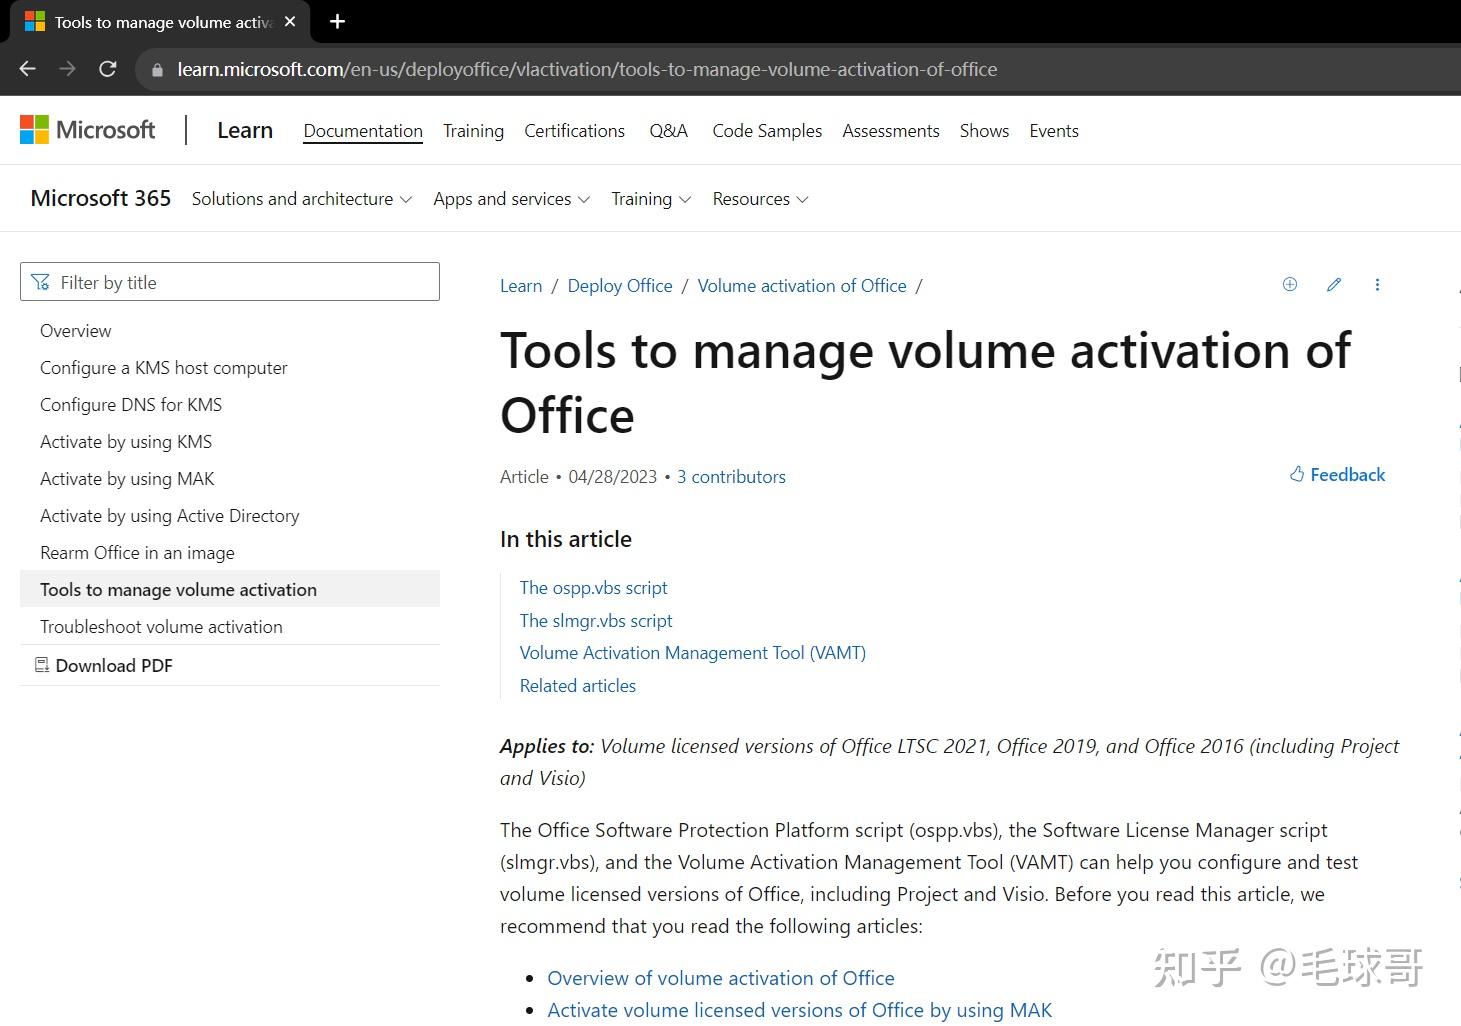
Task: Jump to The ospp.vbs script section
Action: click(593, 588)
